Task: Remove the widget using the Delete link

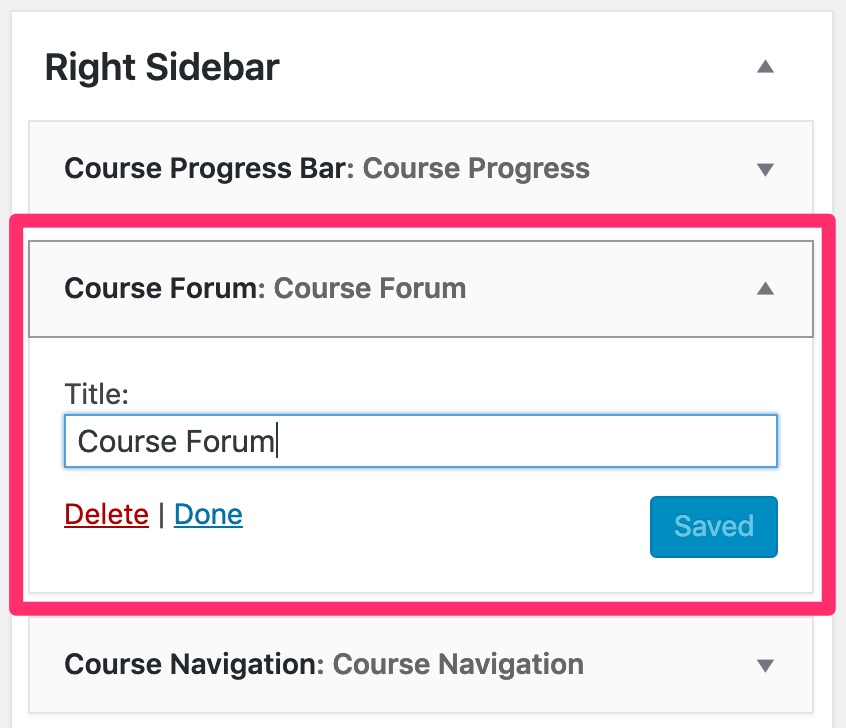Action: 106,514
